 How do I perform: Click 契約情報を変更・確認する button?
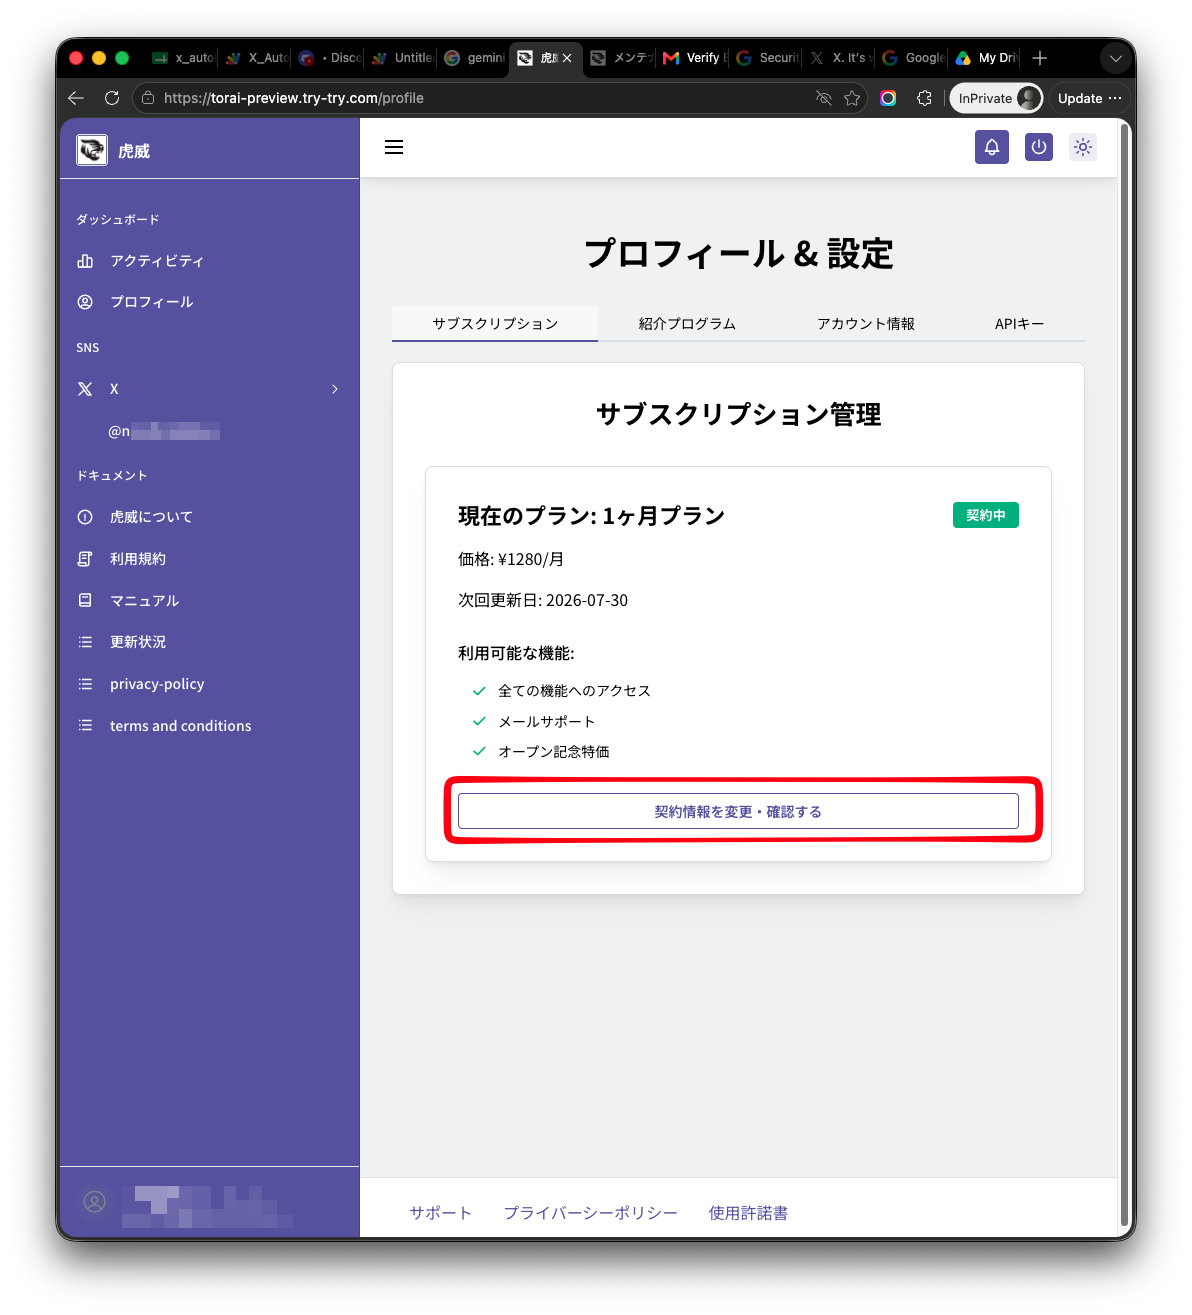point(738,811)
